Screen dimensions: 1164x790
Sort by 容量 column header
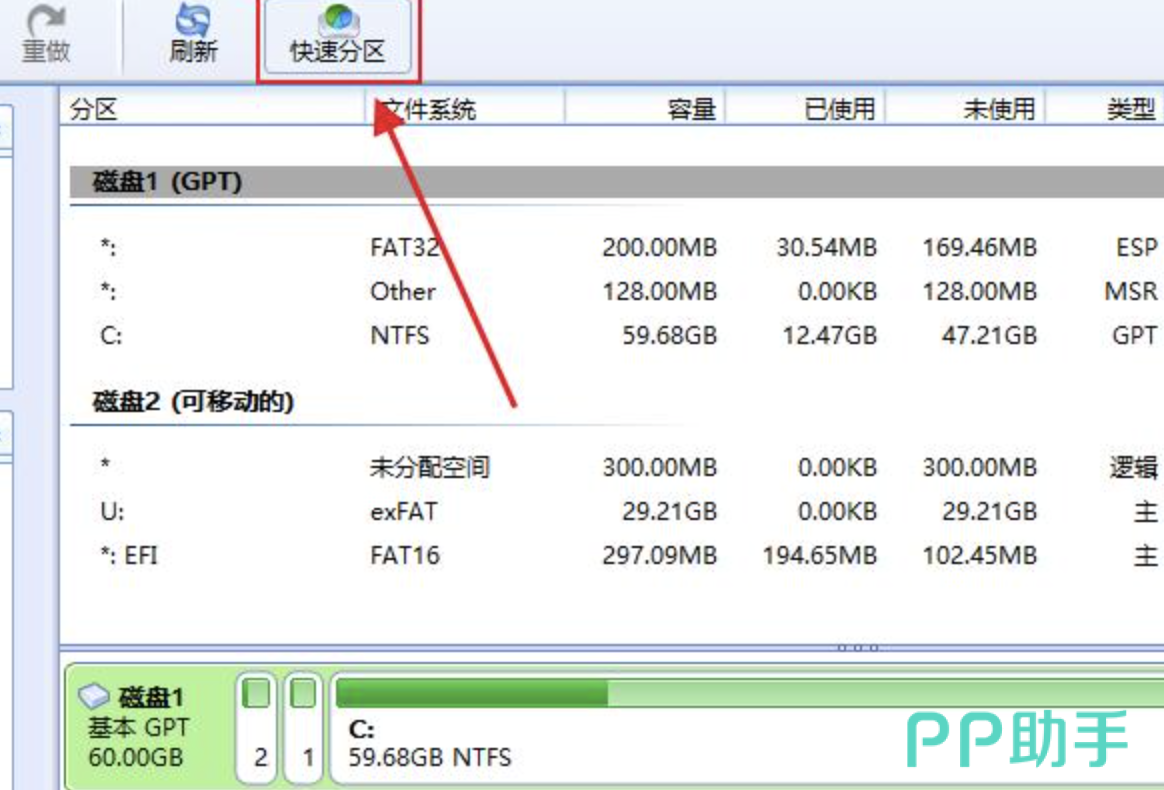(x=645, y=109)
